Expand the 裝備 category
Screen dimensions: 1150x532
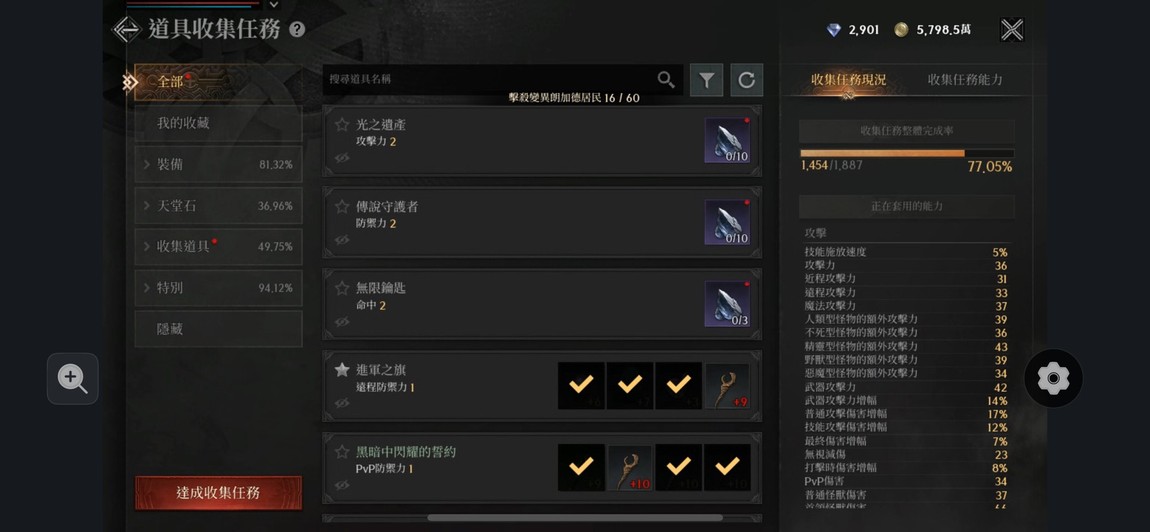tap(219, 164)
